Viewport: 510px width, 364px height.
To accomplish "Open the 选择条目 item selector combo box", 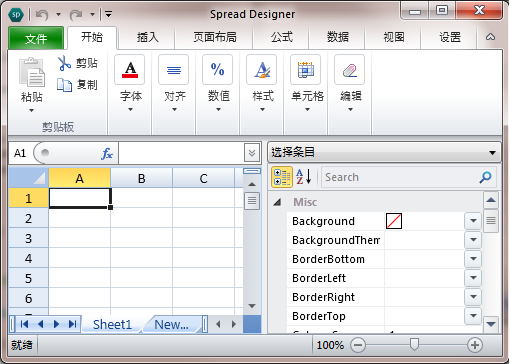I will pos(384,152).
